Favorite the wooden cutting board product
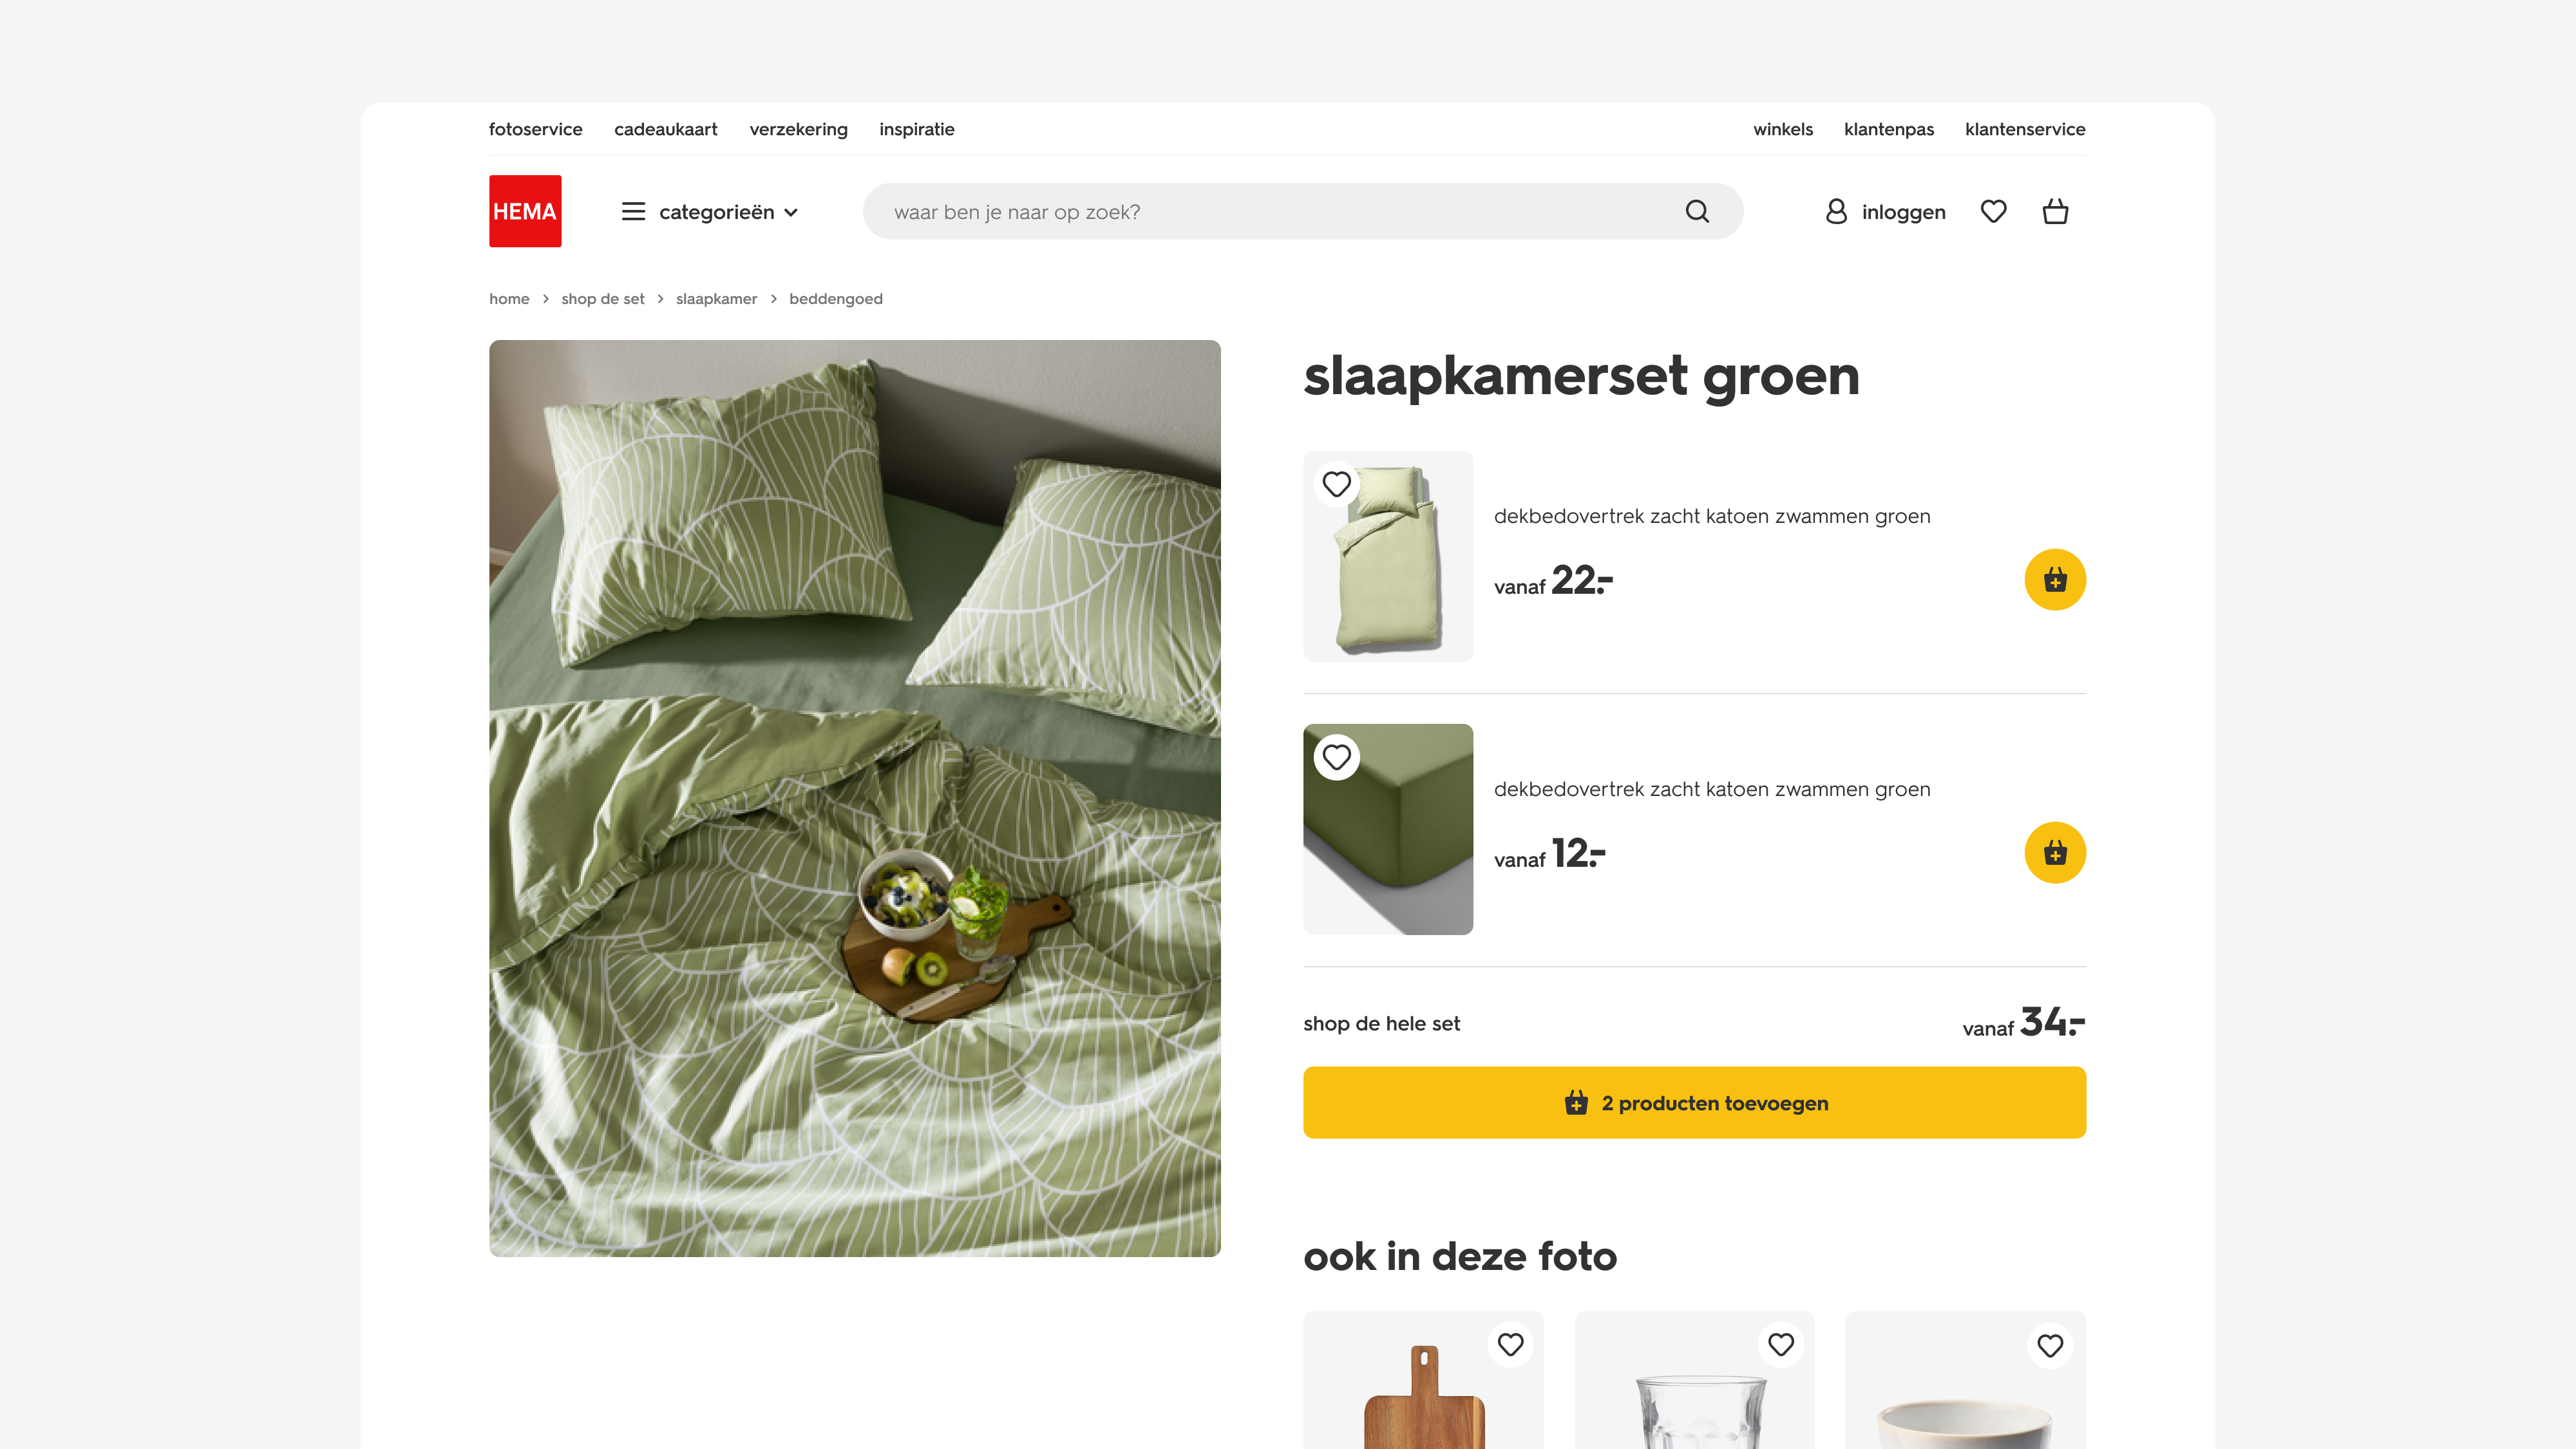Screen dimensions: 2576x1449 (x=1510, y=1344)
